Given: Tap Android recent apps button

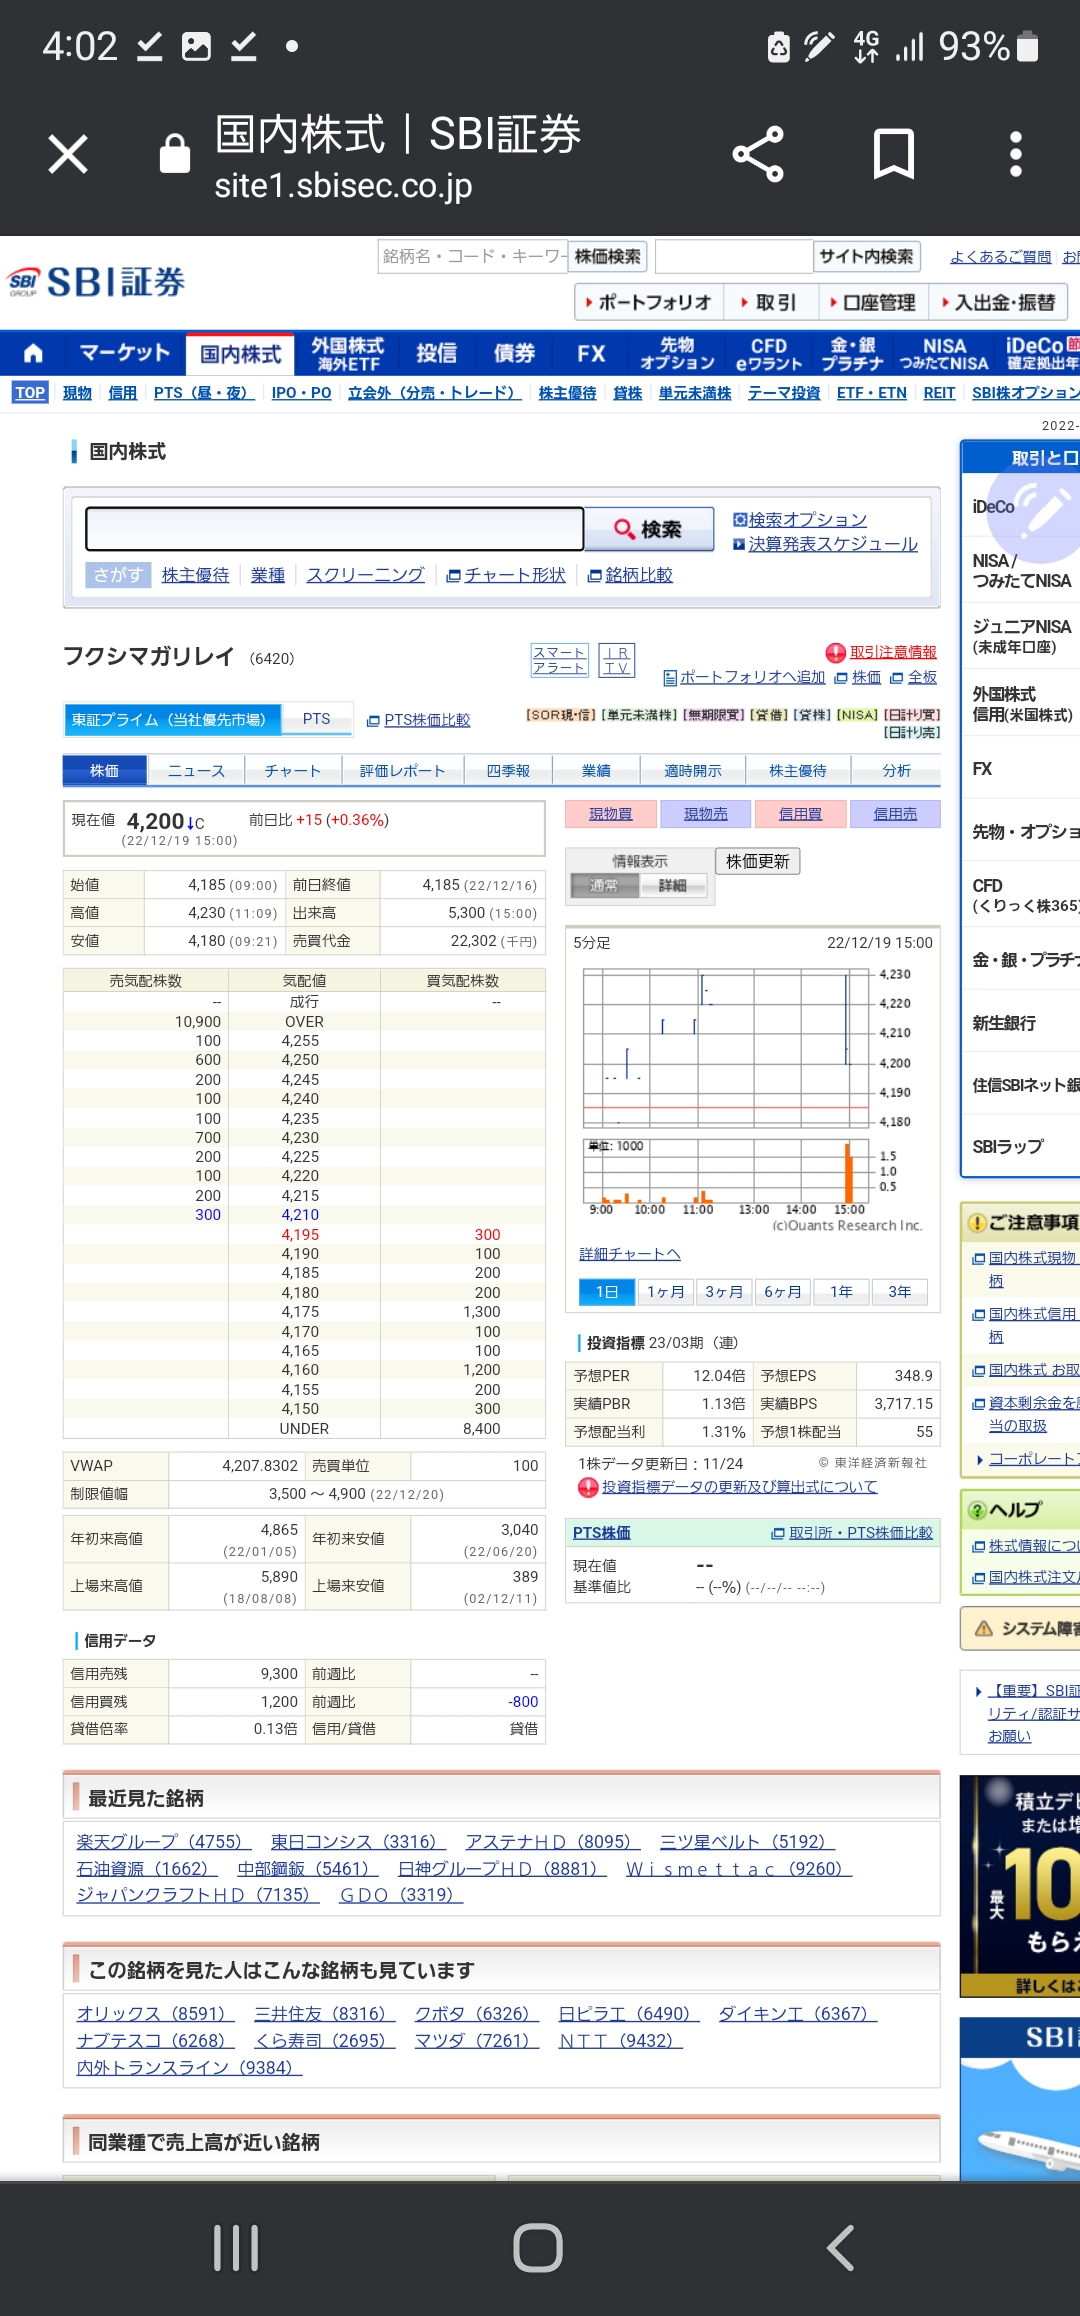Looking at the screenshot, I should [x=236, y=2248].
